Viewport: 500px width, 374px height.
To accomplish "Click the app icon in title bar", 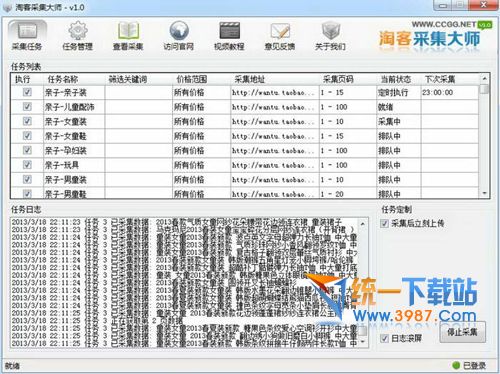I will [7, 7].
